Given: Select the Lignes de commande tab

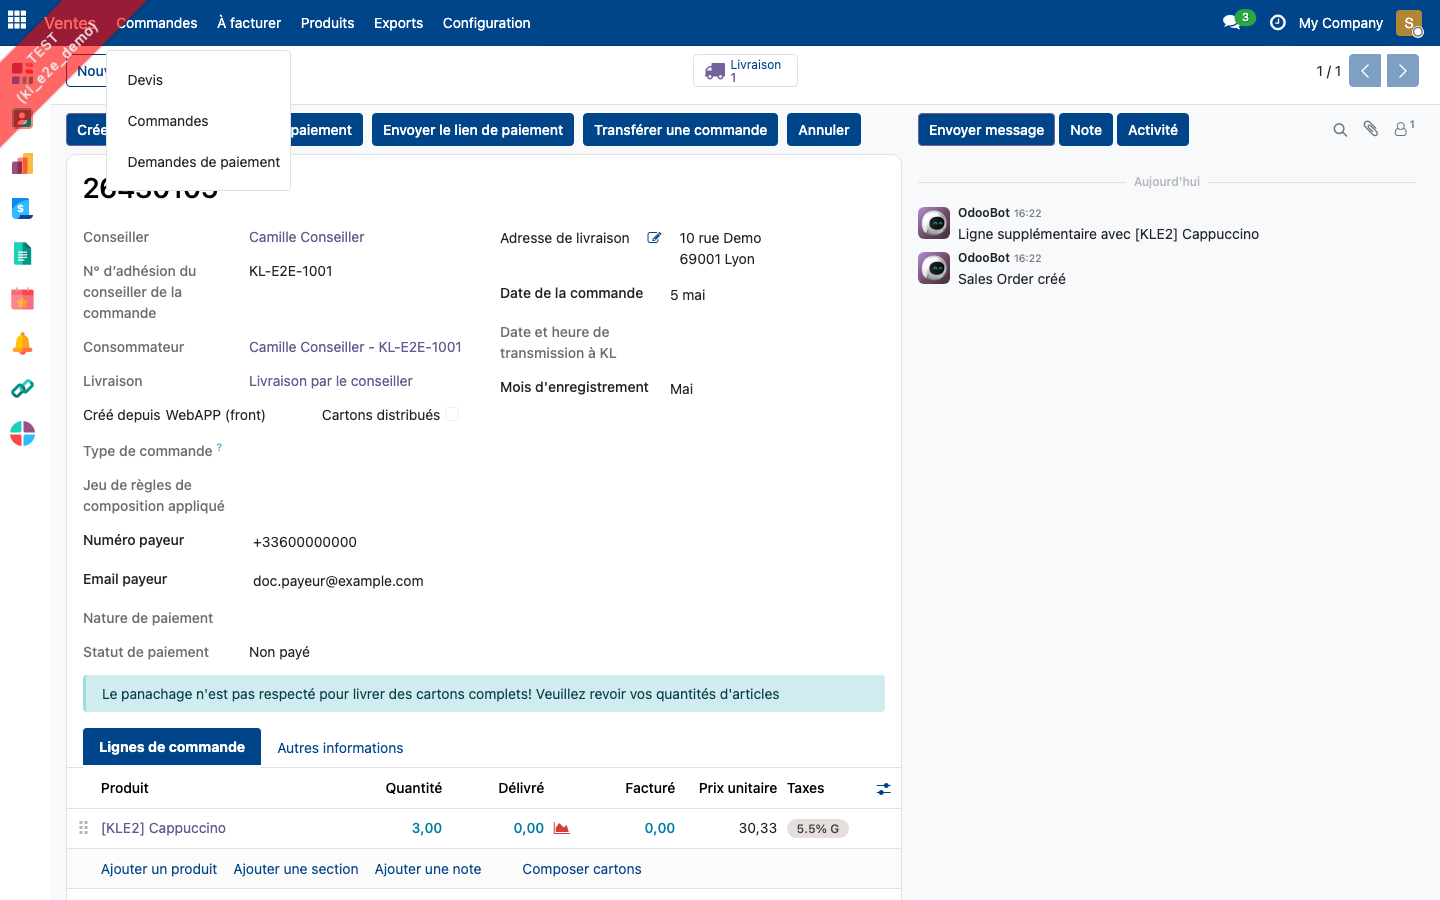Looking at the screenshot, I should click(x=172, y=747).
